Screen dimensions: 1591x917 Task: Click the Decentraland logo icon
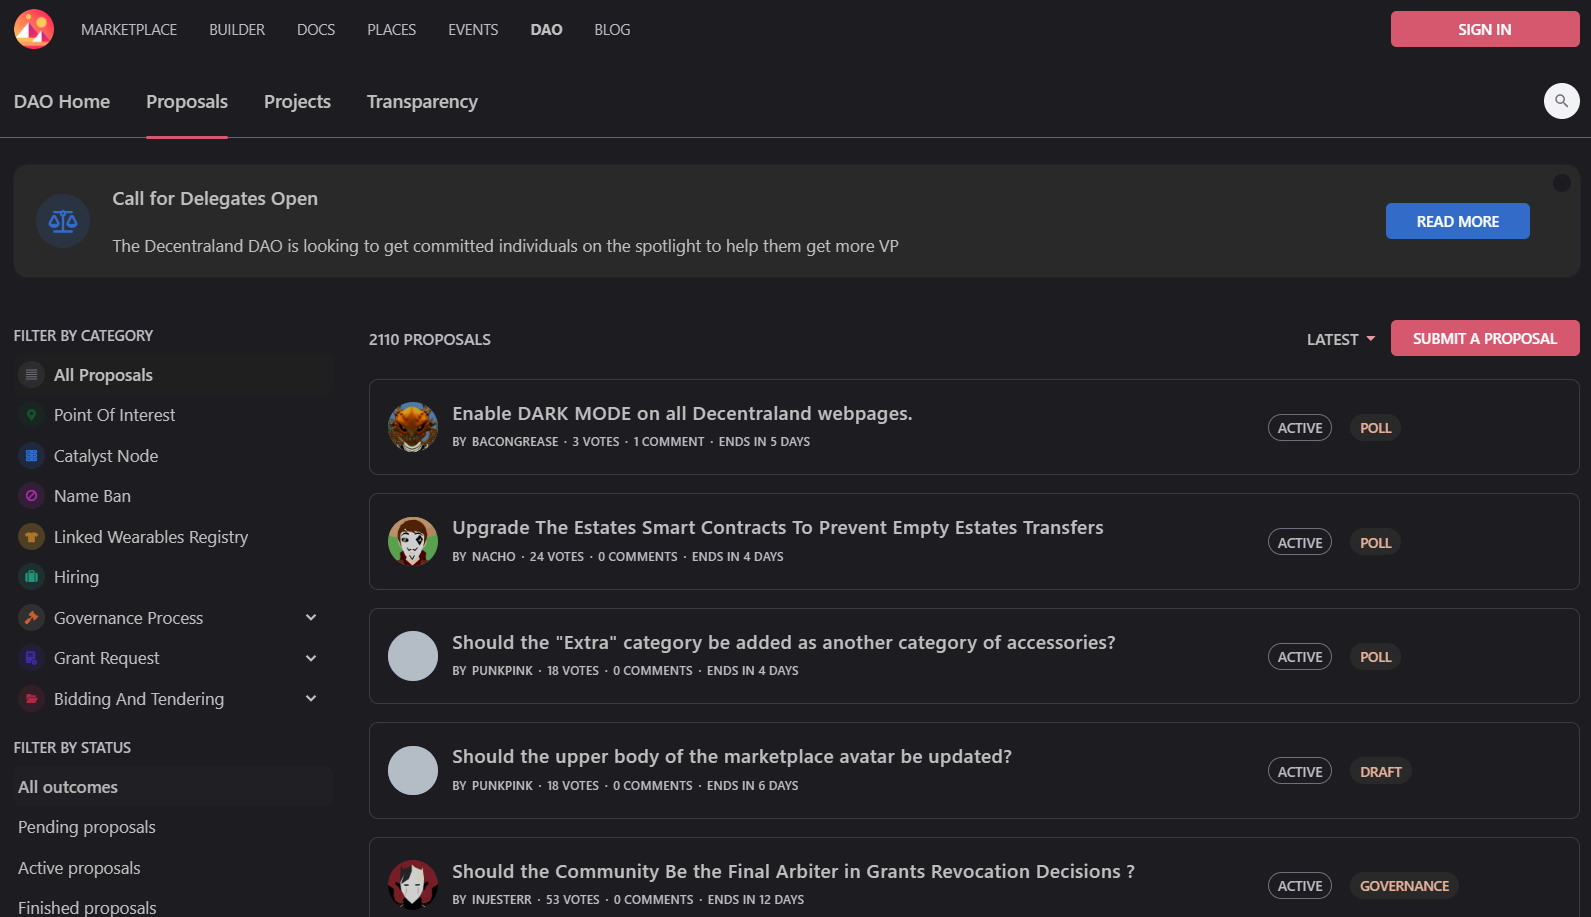[34, 29]
